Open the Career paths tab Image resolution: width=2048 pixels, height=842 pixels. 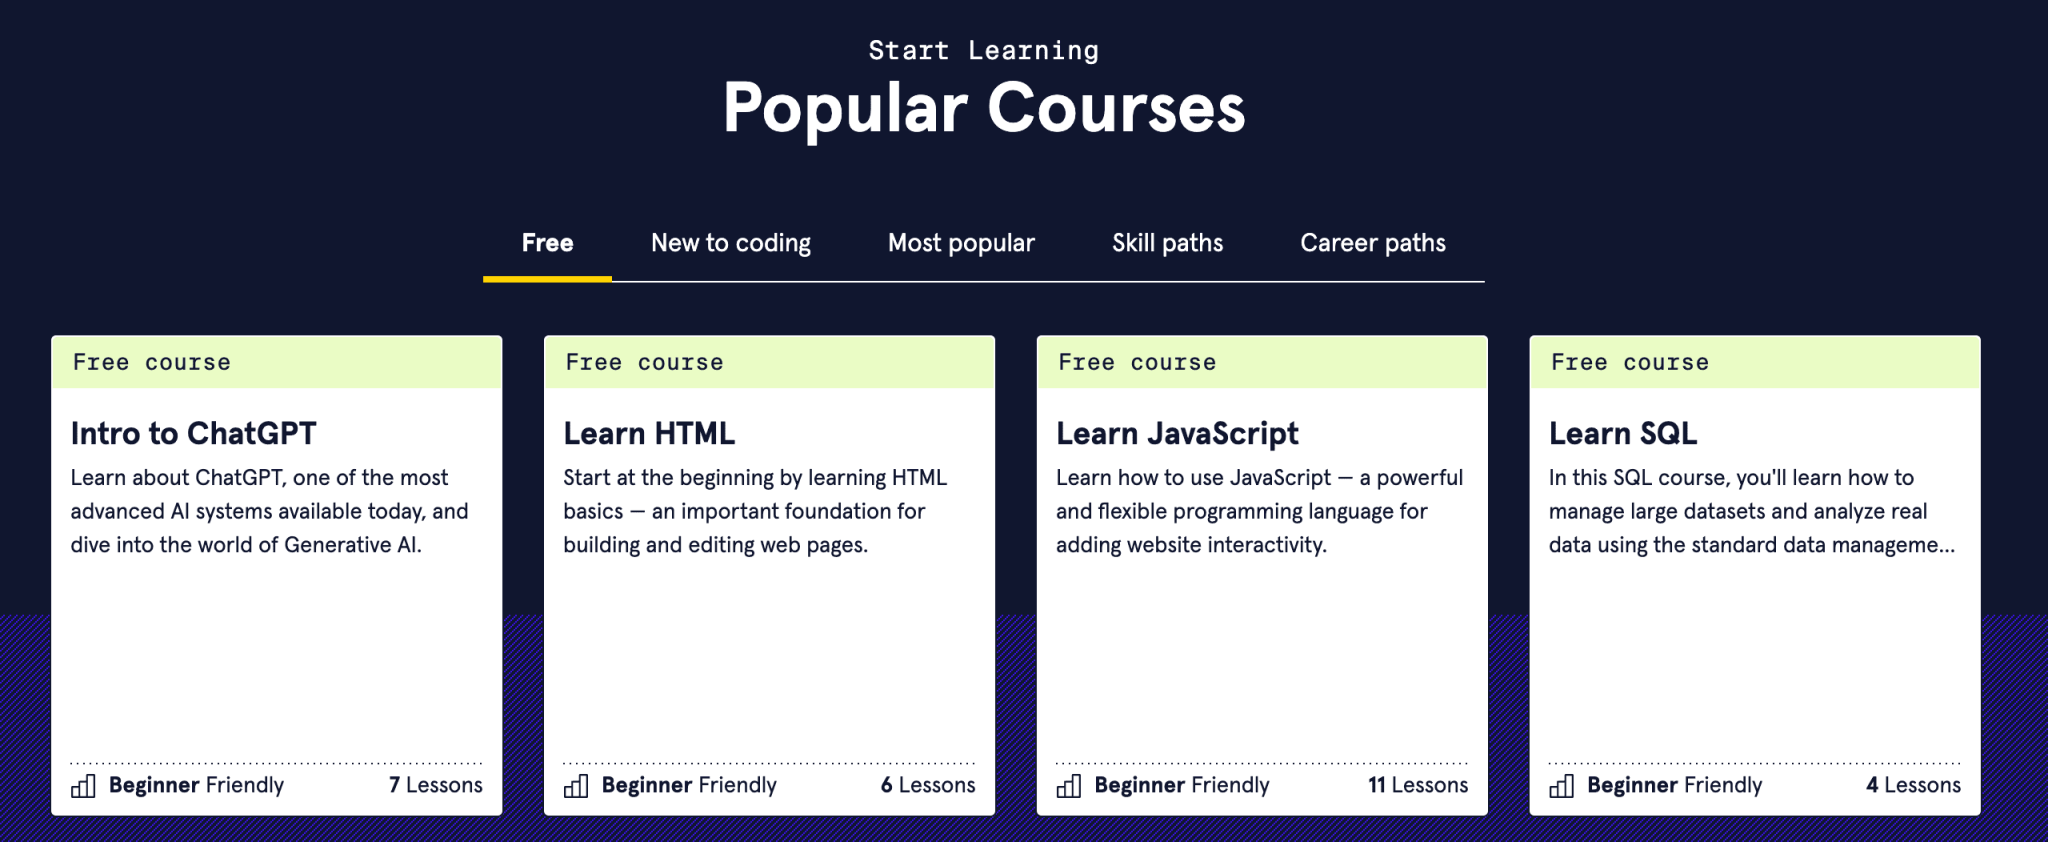pyautogui.click(x=1373, y=243)
